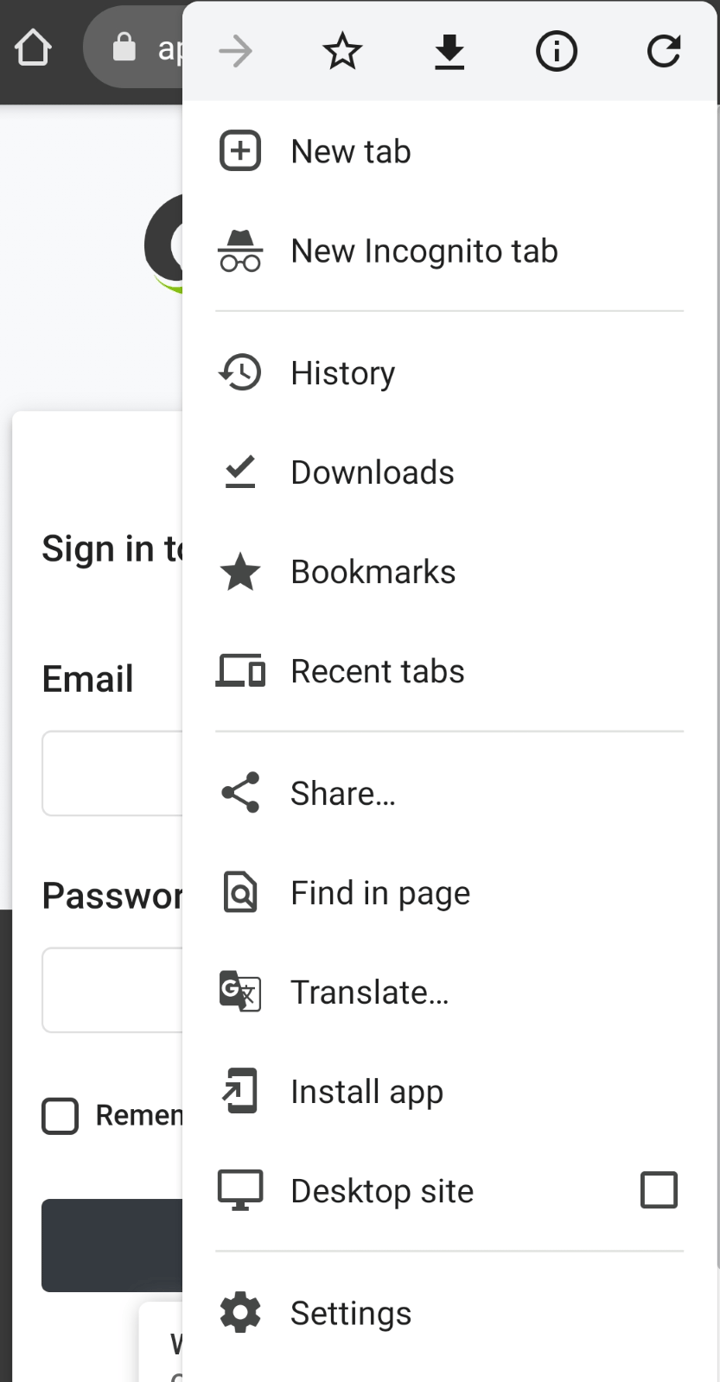Select the Translate icon
This screenshot has height=1382, width=720.
pos(240,991)
